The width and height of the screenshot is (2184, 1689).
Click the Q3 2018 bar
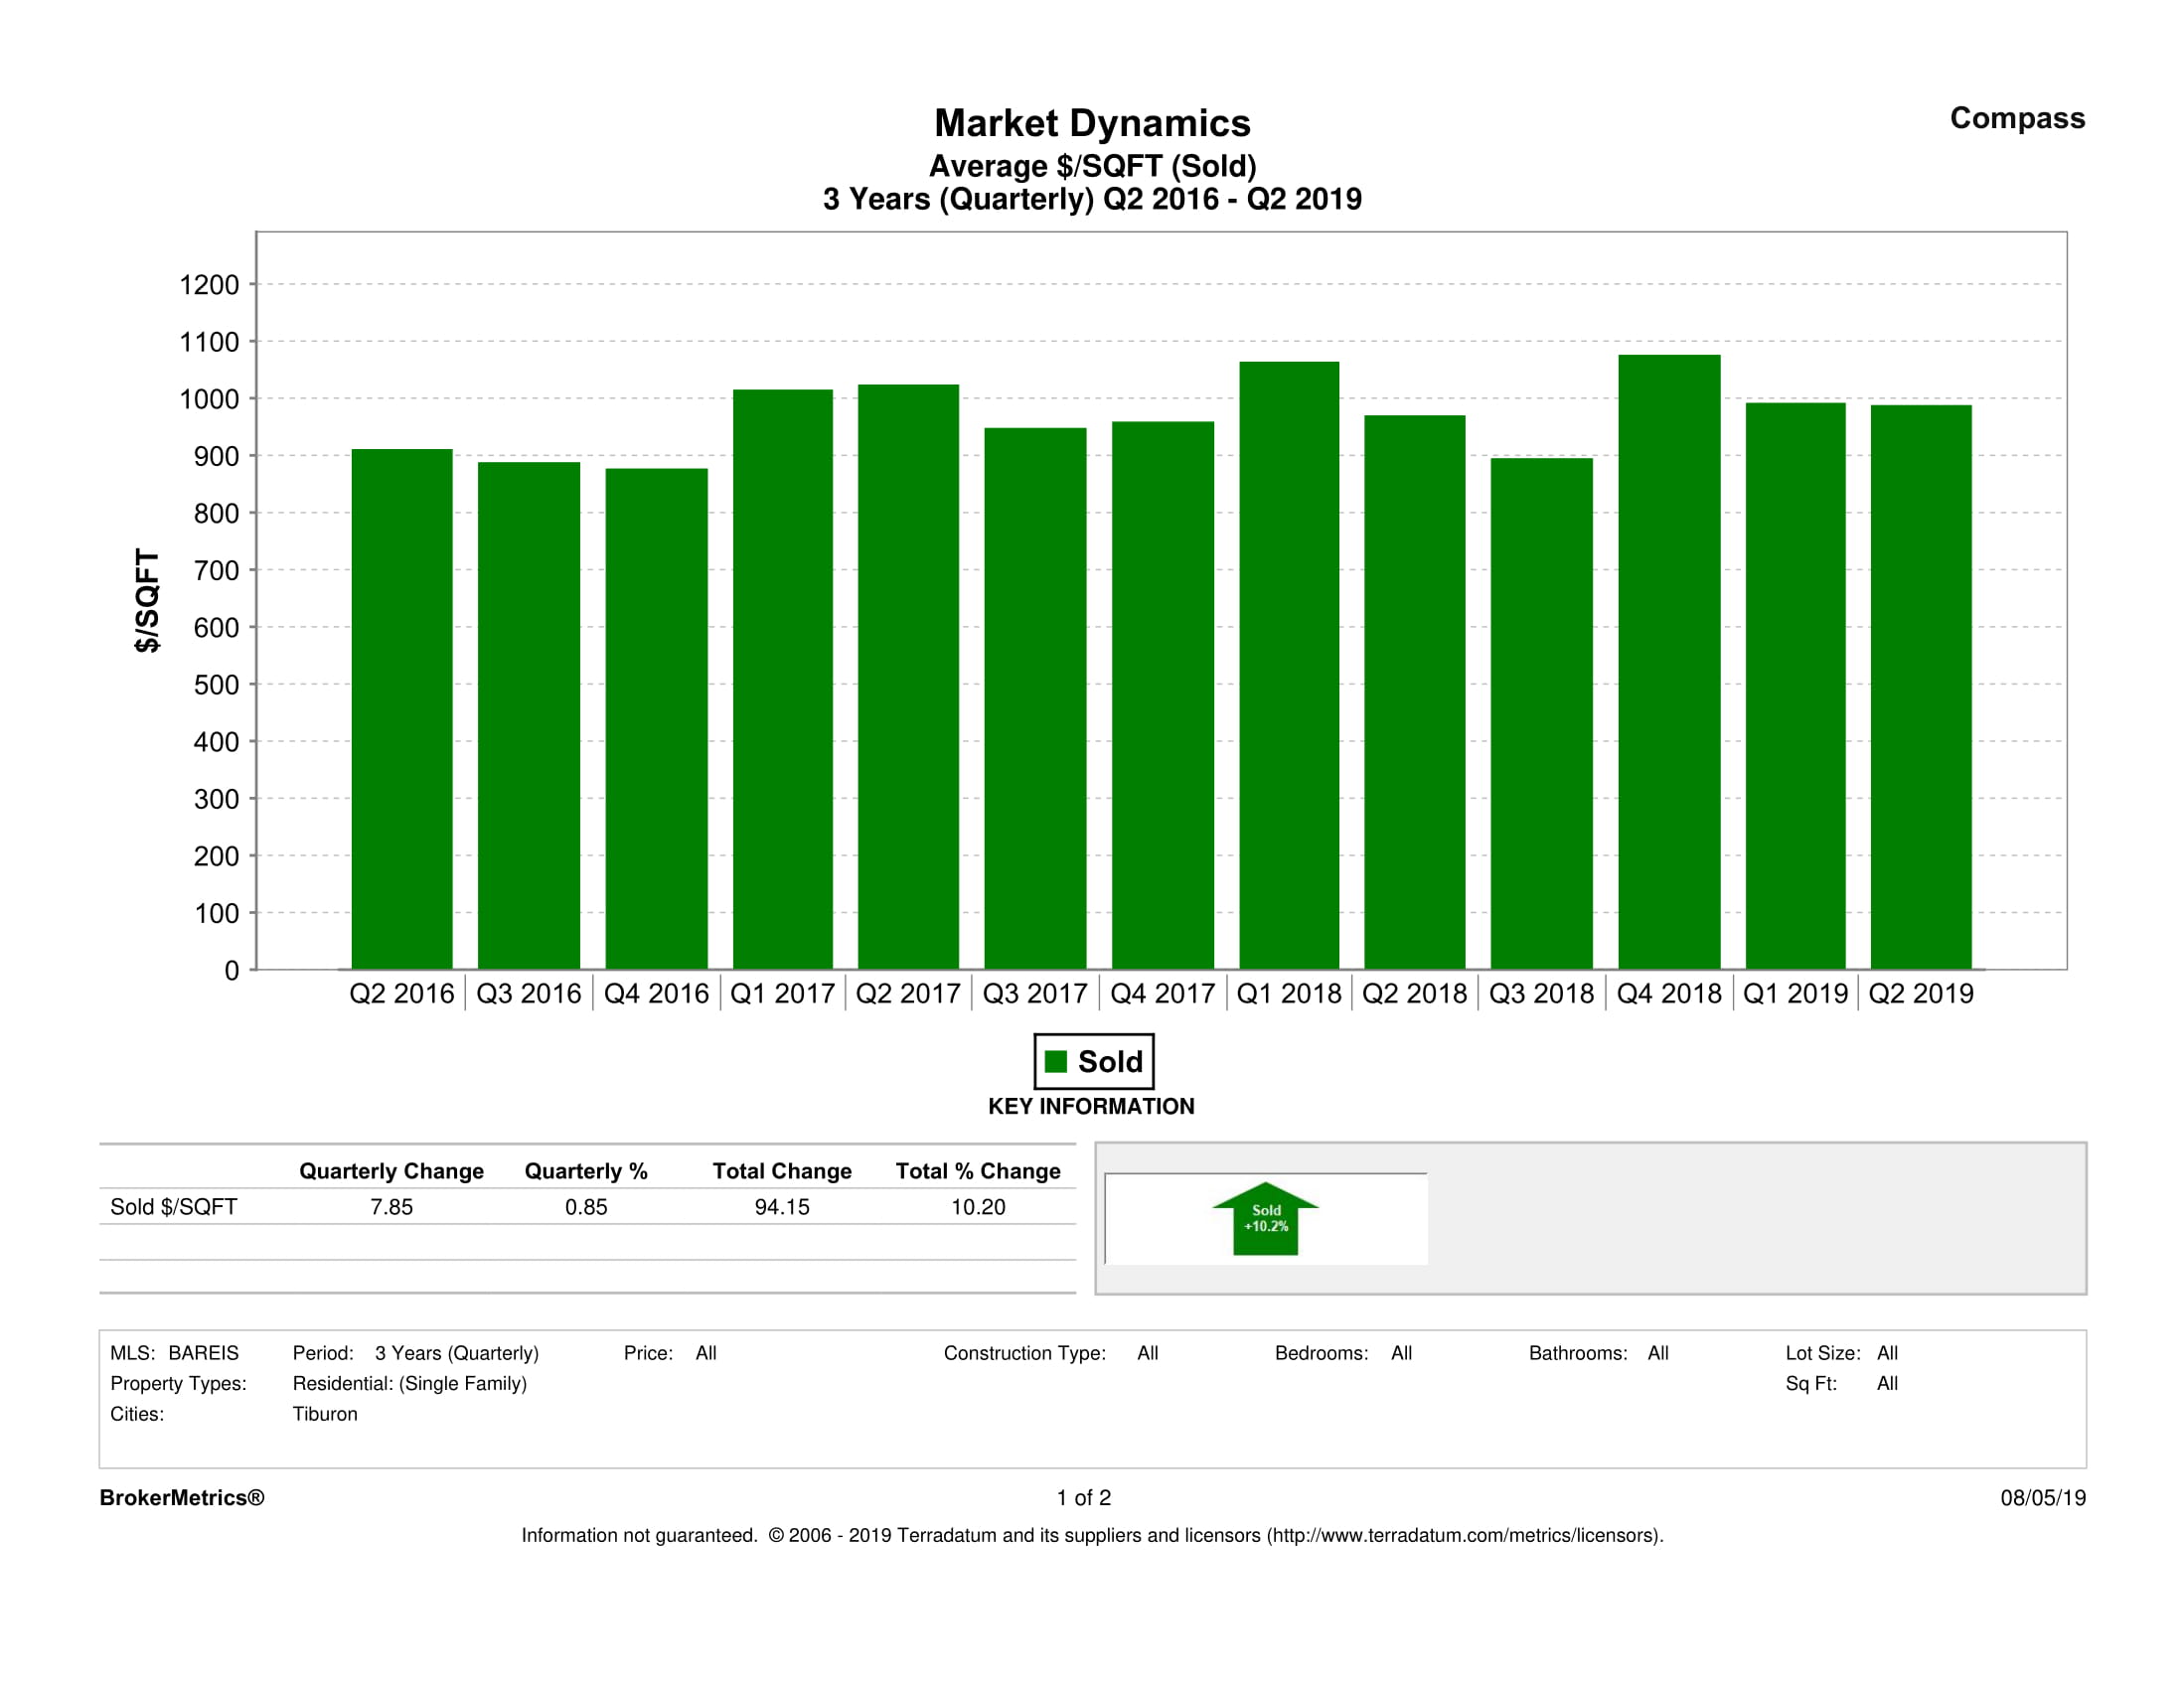(1541, 713)
